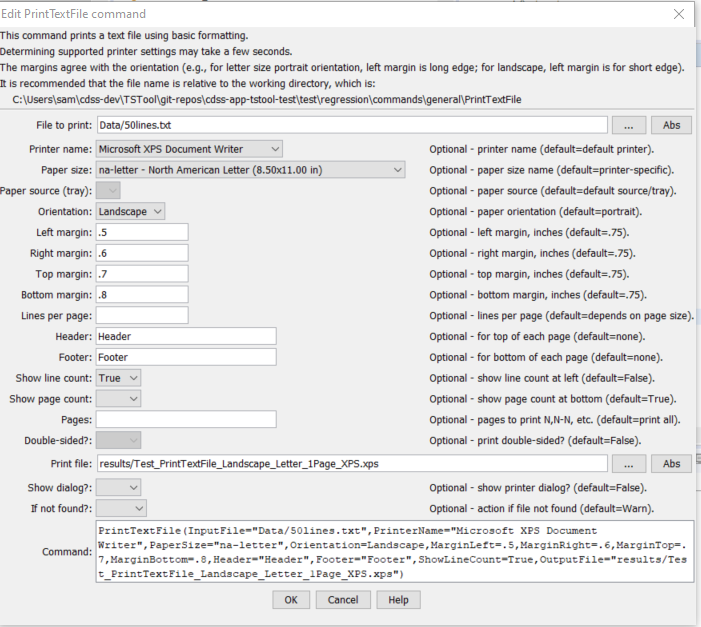
Task: Open the If not found dropdown
Action: pyautogui.click(x=121, y=508)
